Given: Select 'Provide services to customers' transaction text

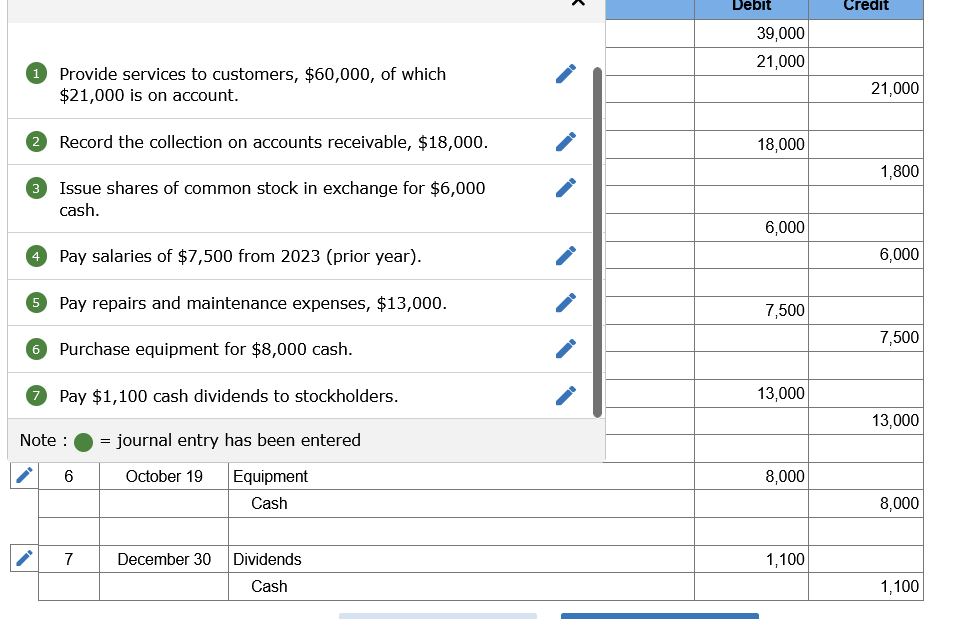Looking at the screenshot, I should [x=253, y=85].
